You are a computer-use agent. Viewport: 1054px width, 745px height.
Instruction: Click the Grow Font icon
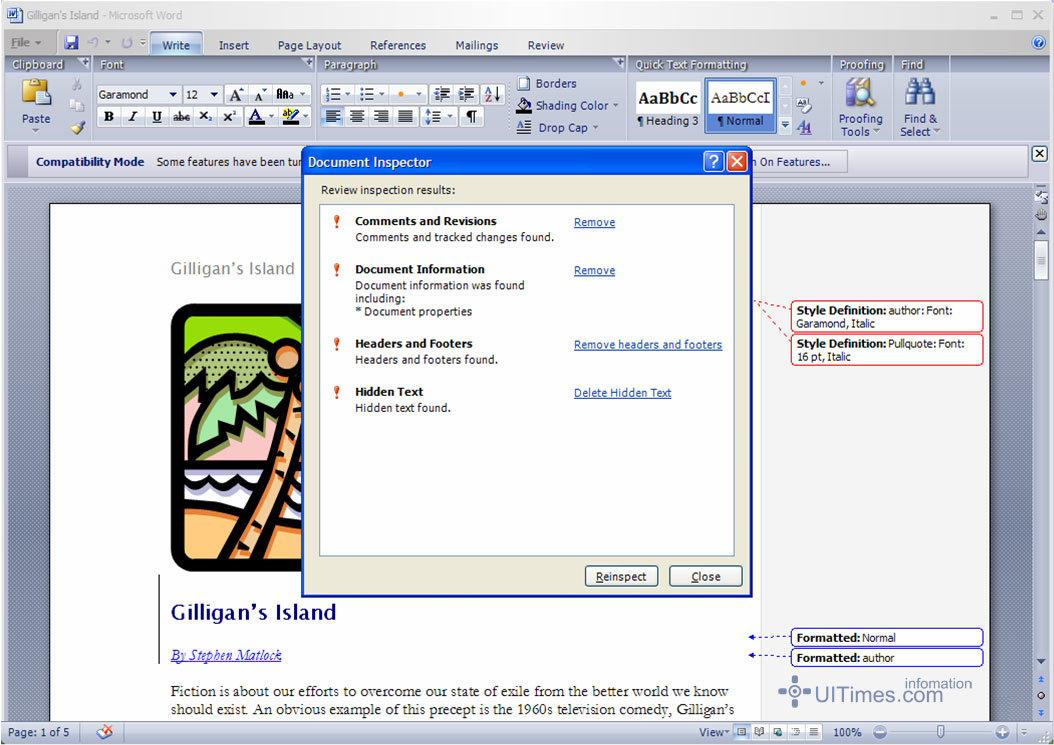click(236, 95)
